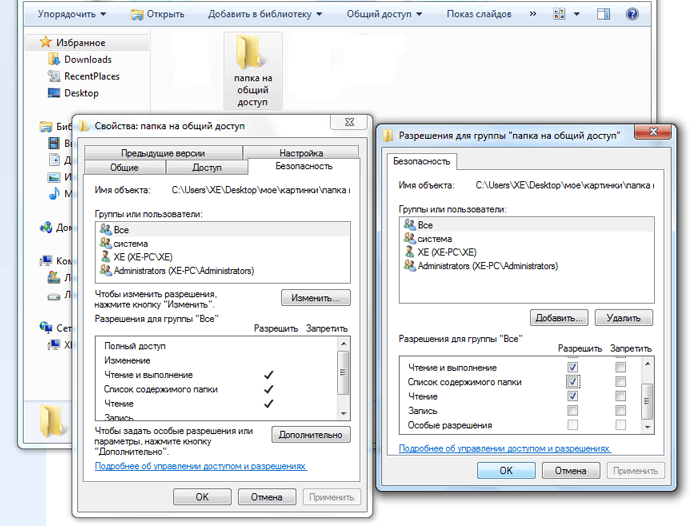The image size is (700, 526).
Task: Click the Downloads folder icon in Favorites
Action: click(x=55, y=60)
